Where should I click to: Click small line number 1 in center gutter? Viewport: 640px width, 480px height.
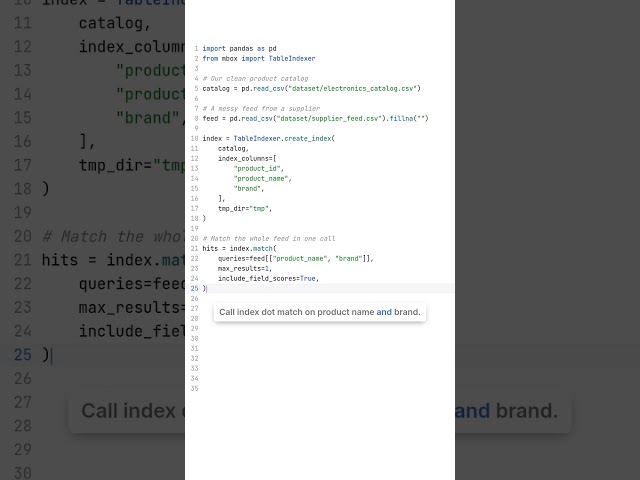pyautogui.click(x=196, y=49)
